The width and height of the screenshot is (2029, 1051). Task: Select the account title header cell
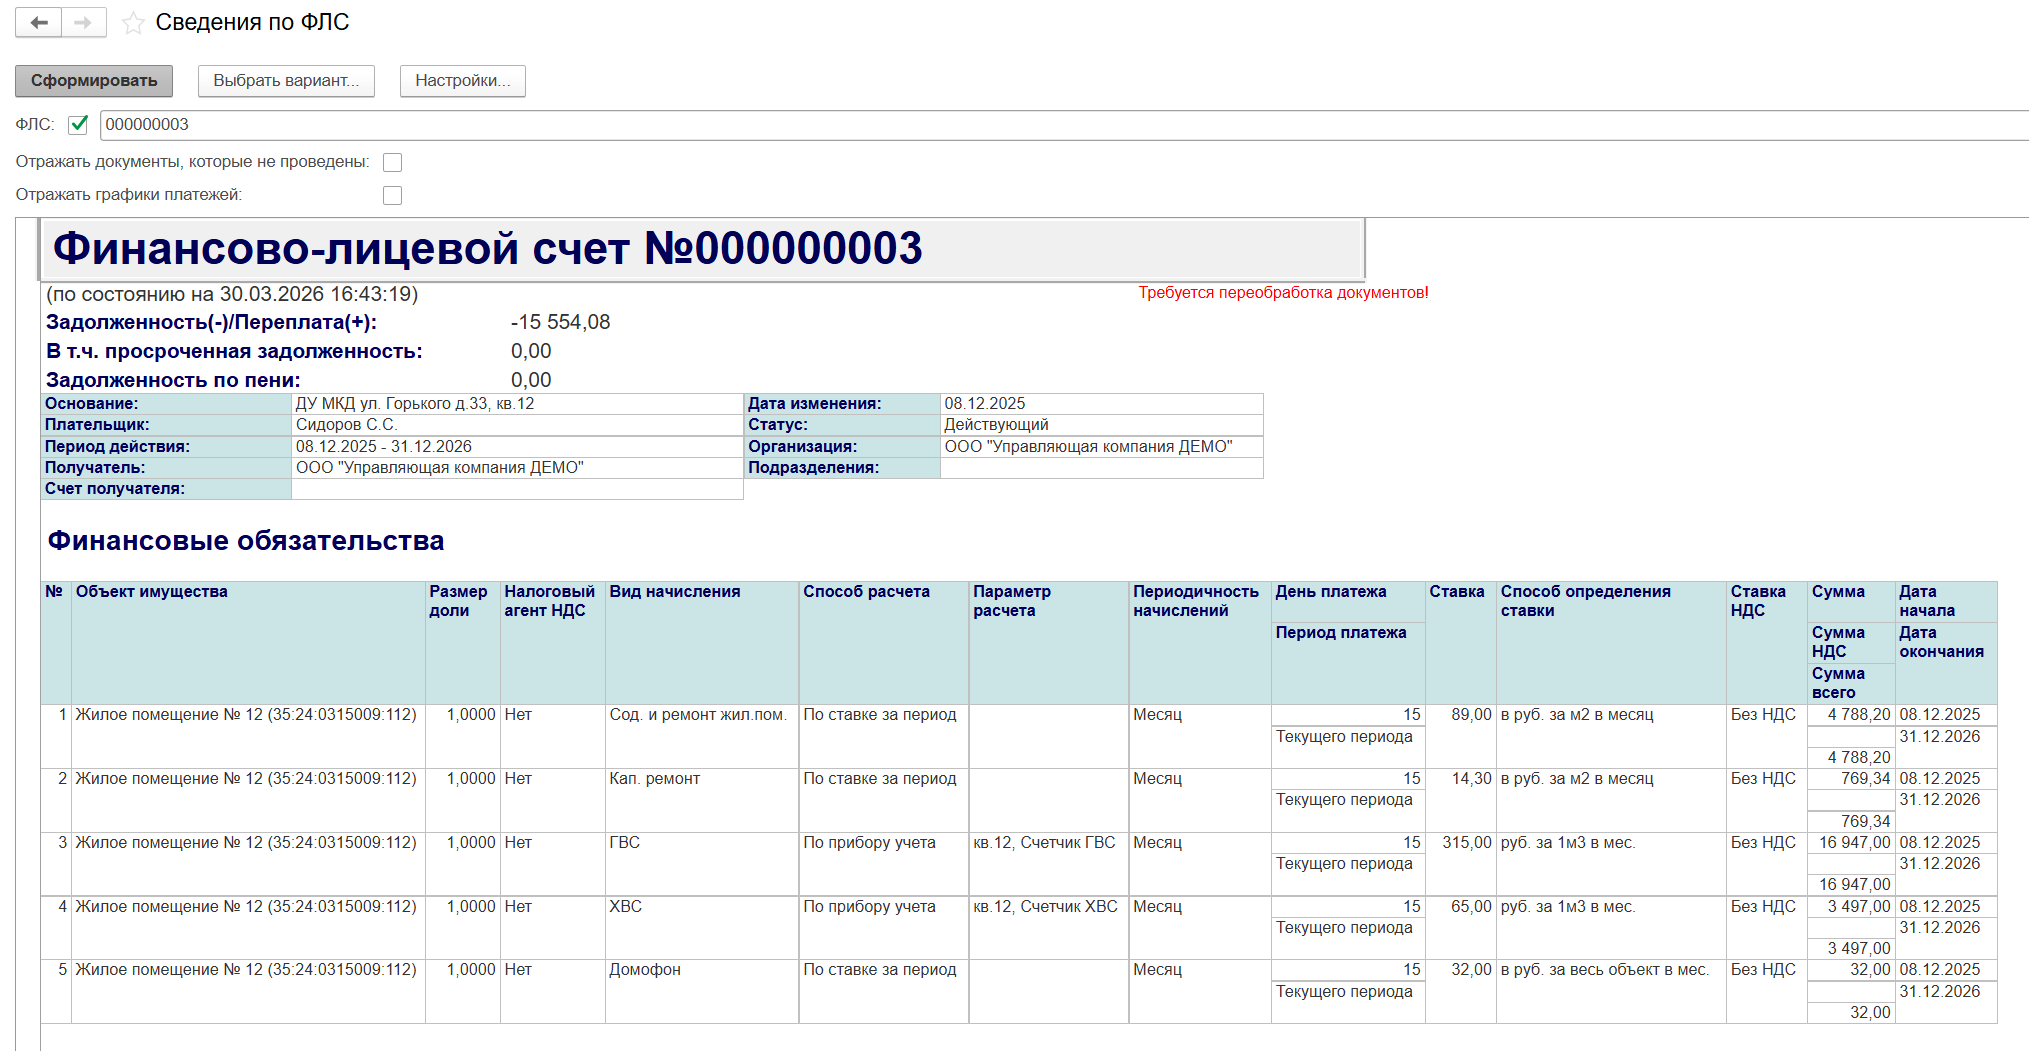[x=703, y=249]
